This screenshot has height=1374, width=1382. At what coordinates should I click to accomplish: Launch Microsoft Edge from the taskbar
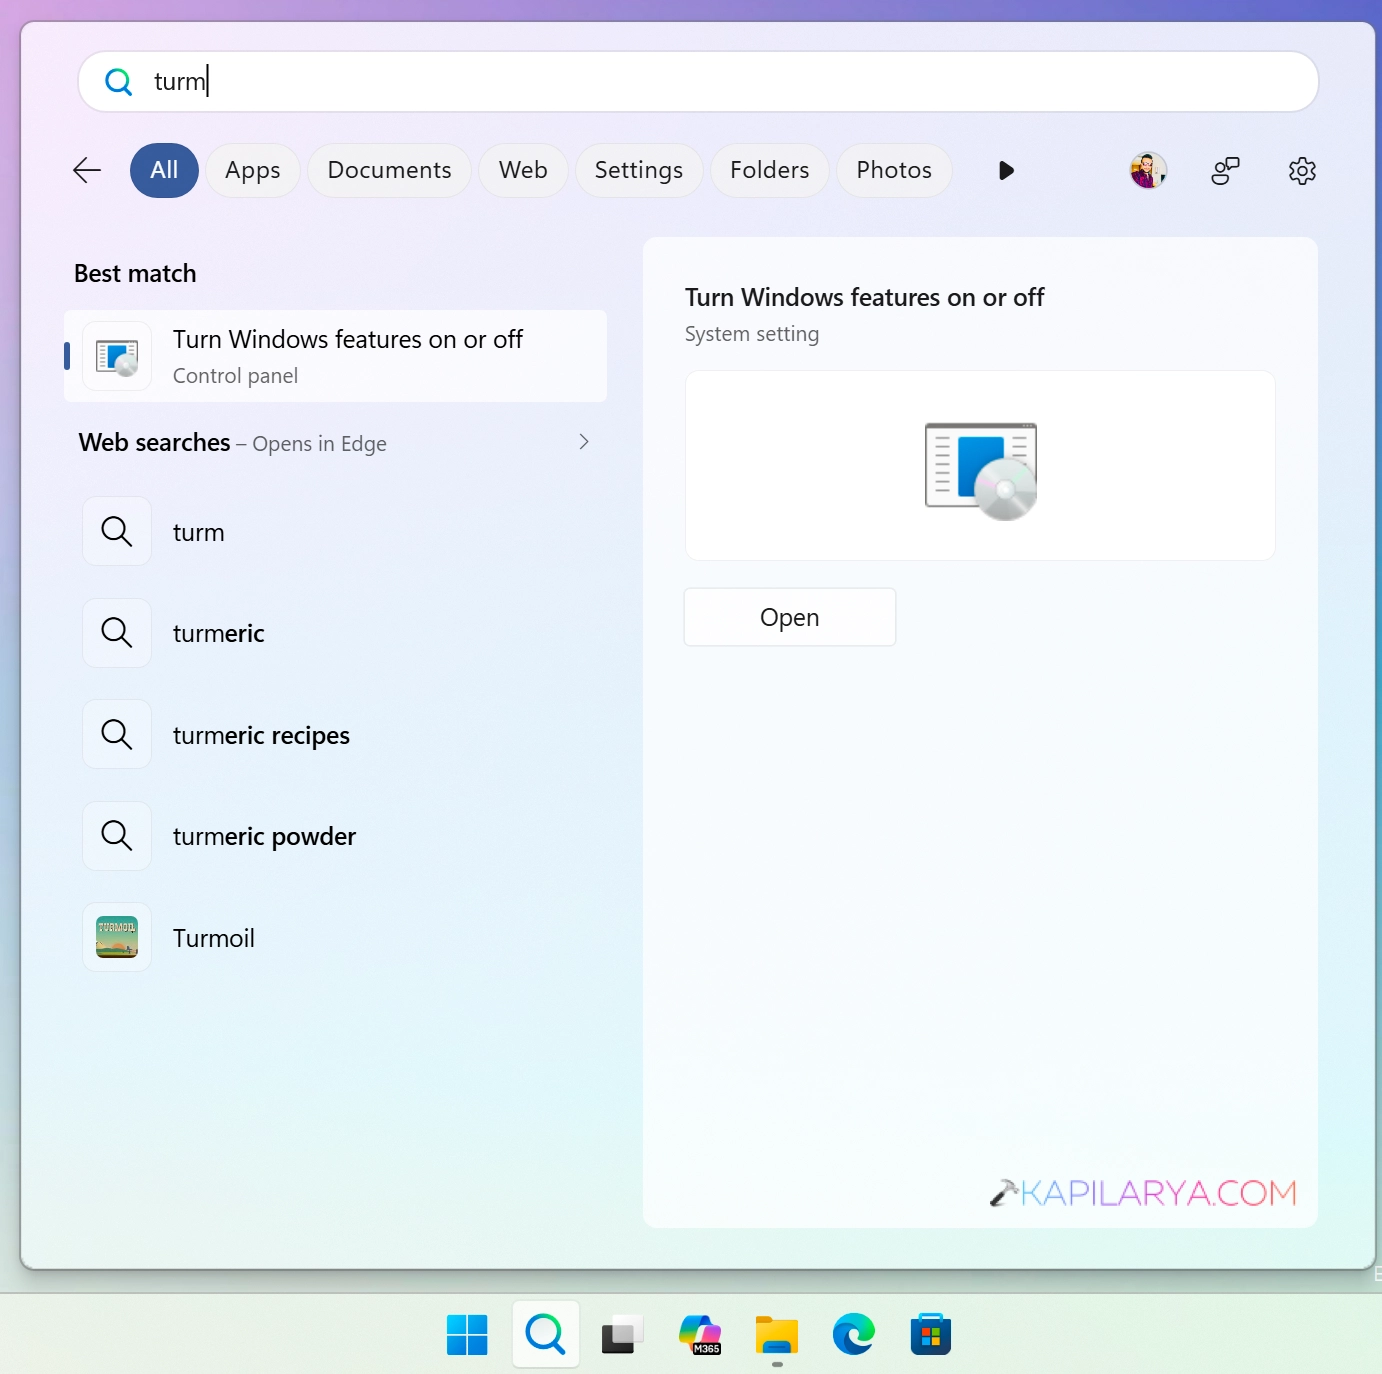point(854,1334)
